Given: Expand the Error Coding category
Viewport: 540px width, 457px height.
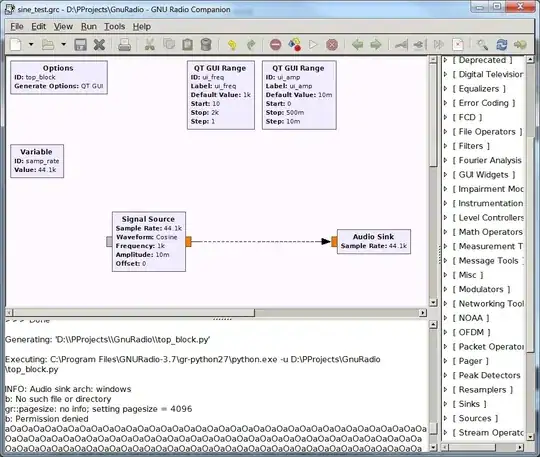Looking at the screenshot, I should 445,103.
